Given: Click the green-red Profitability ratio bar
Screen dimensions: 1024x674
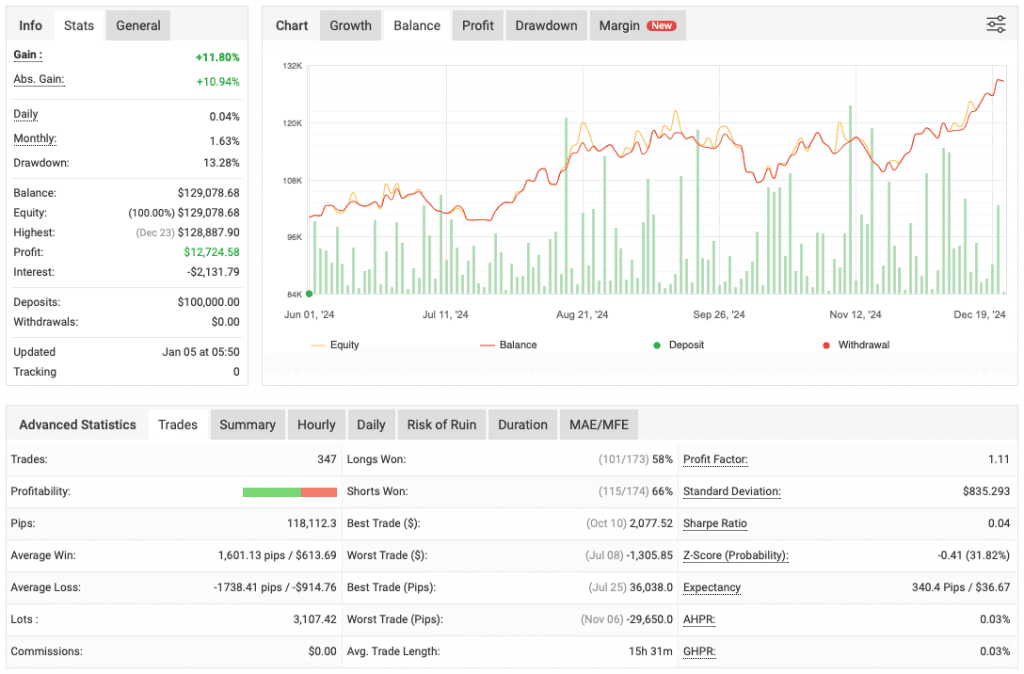Looking at the screenshot, I should [x=289, y=491].
